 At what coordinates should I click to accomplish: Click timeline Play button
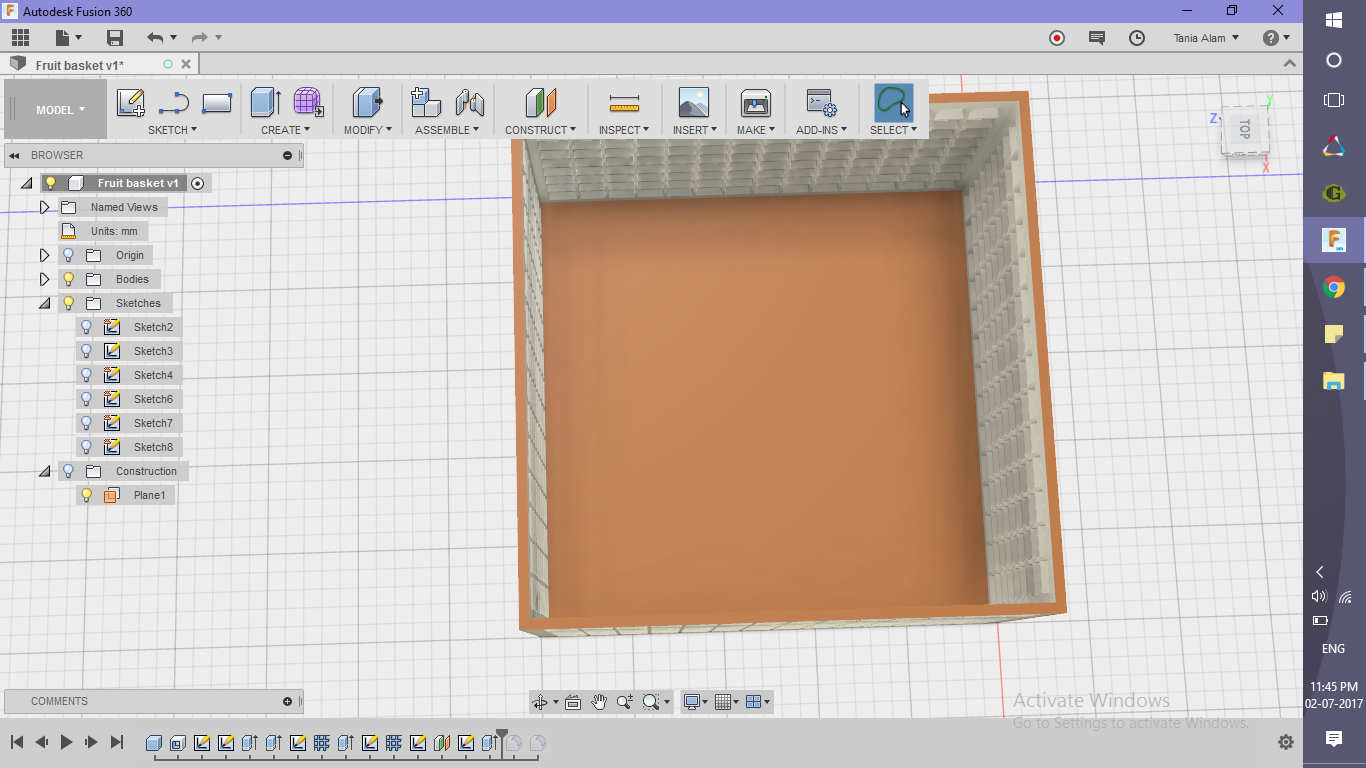pyautogui.click(x=66, y=742)
